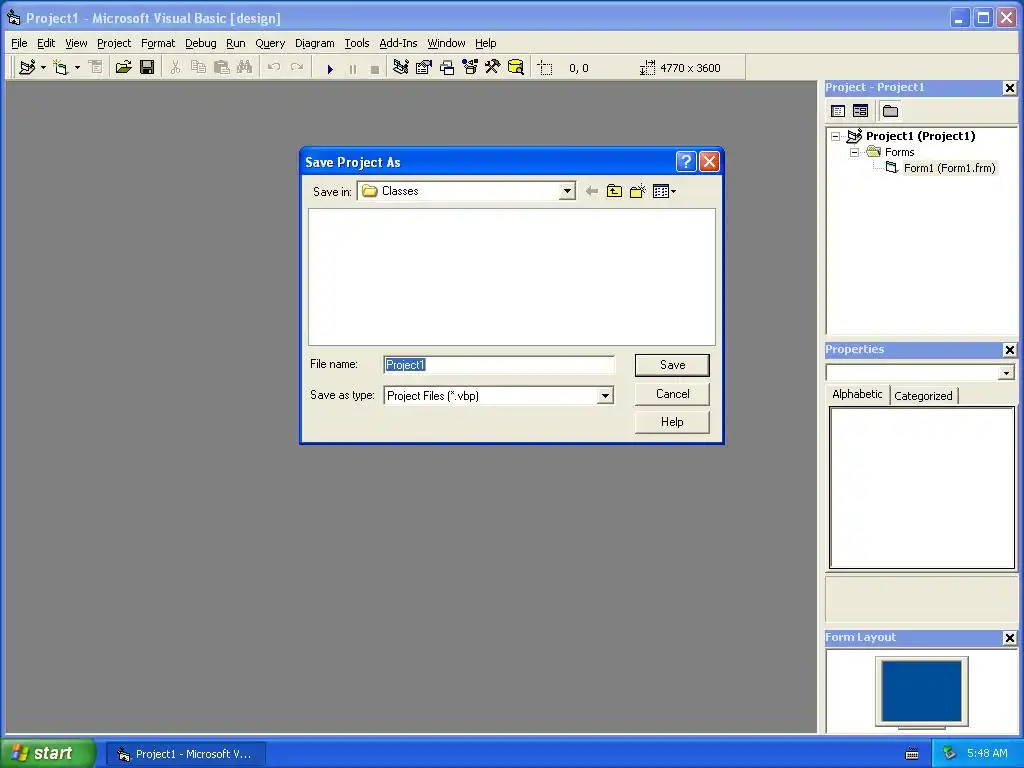Close the Properties panel

1010,350
